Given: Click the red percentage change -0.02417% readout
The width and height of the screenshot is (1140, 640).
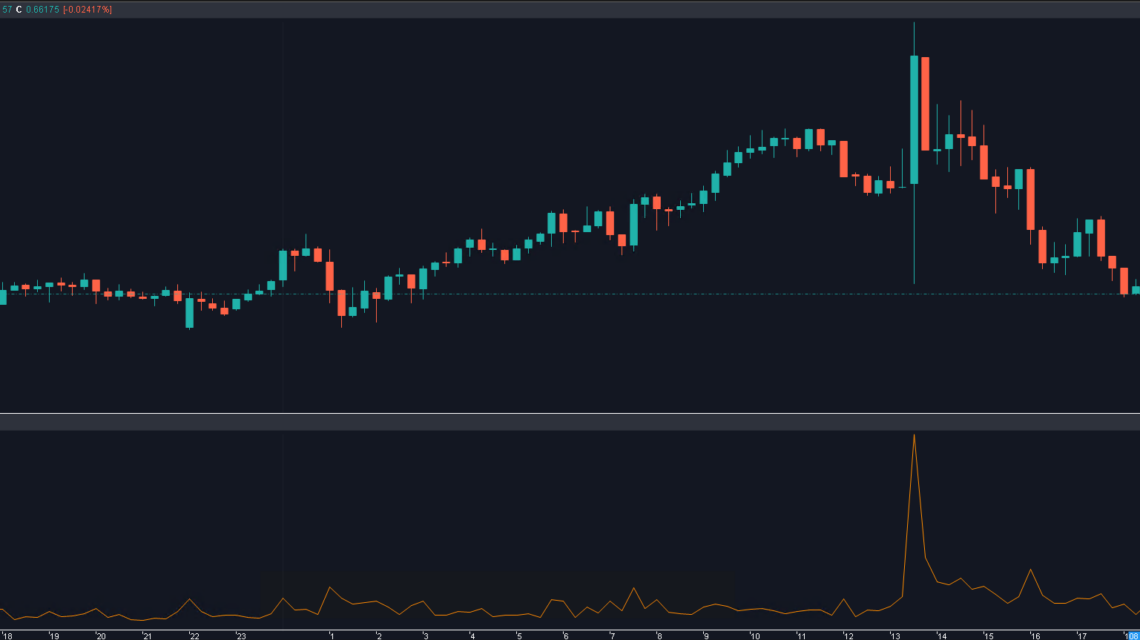Looking at the screenshot, I should coord(87,9).
